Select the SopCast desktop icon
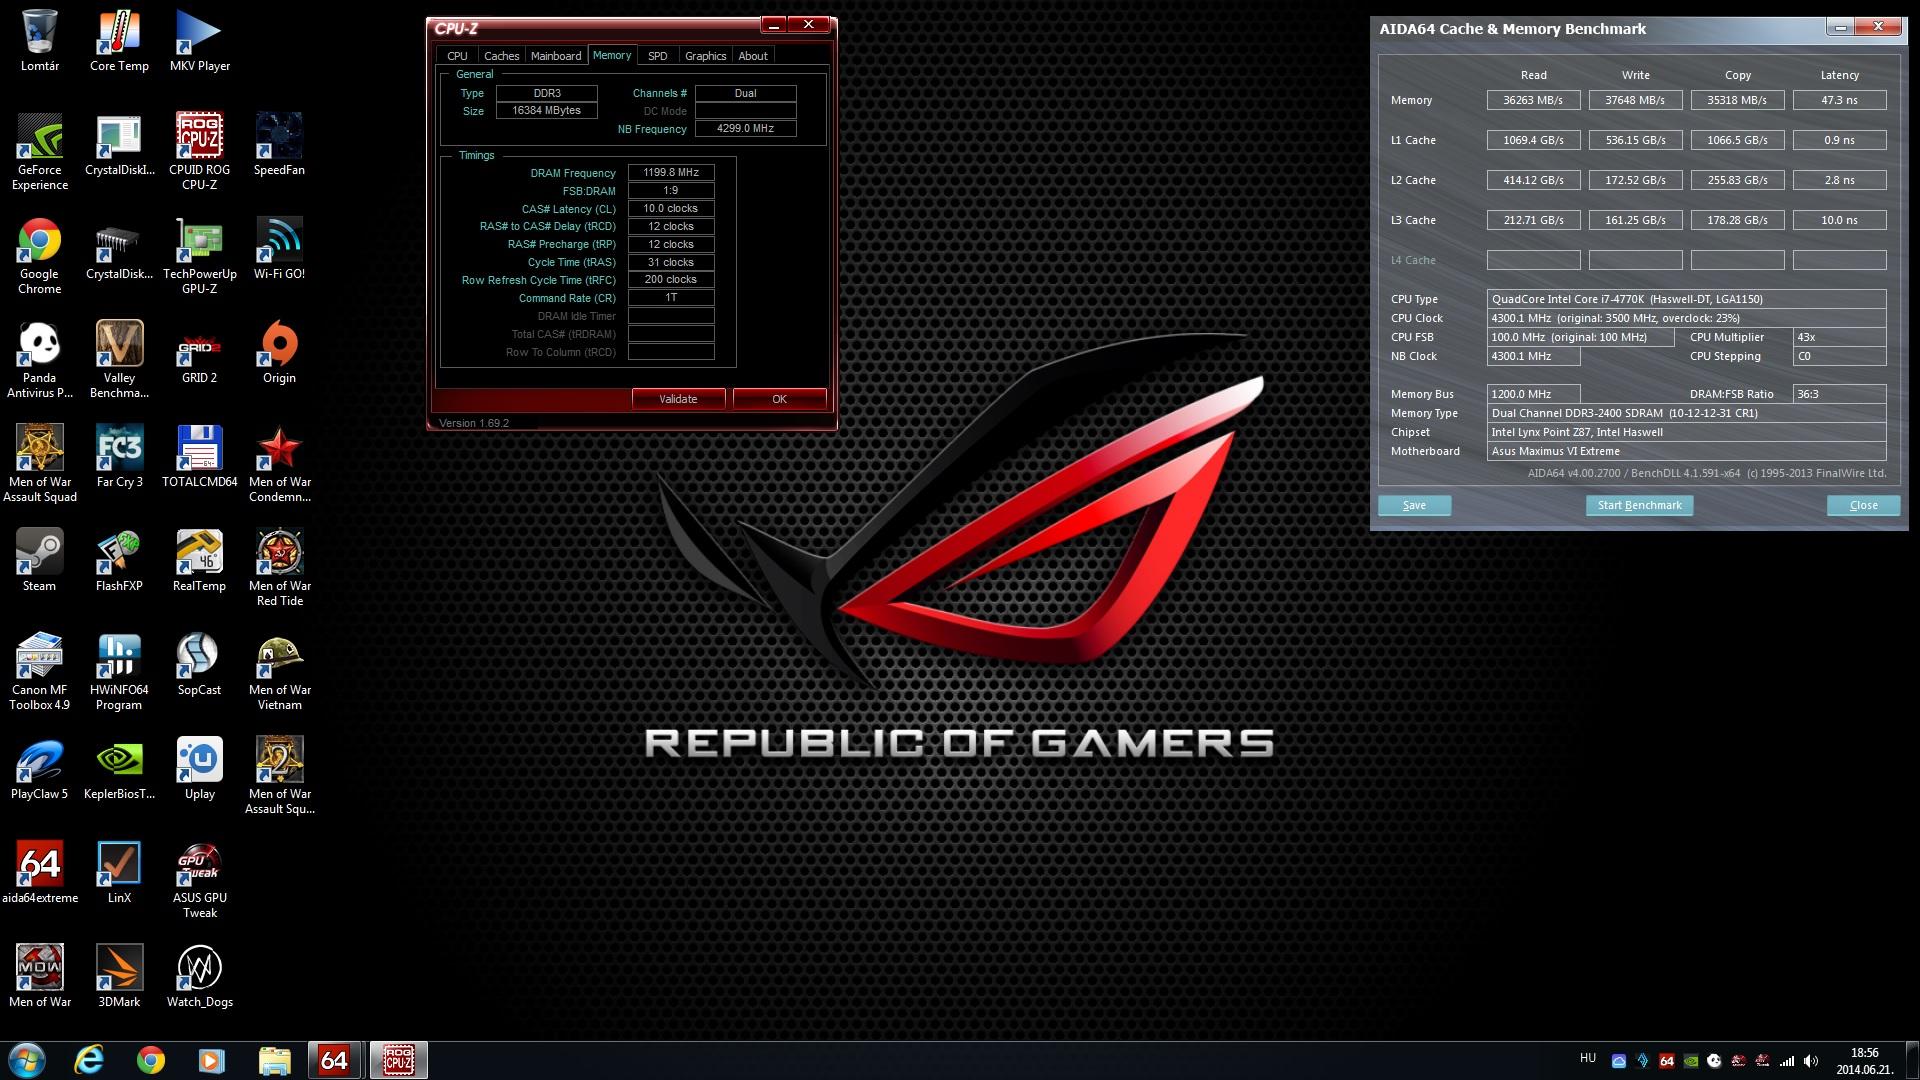This screenshot has height=1080, width=1920. pyautogui.click(x=199, y=665)
